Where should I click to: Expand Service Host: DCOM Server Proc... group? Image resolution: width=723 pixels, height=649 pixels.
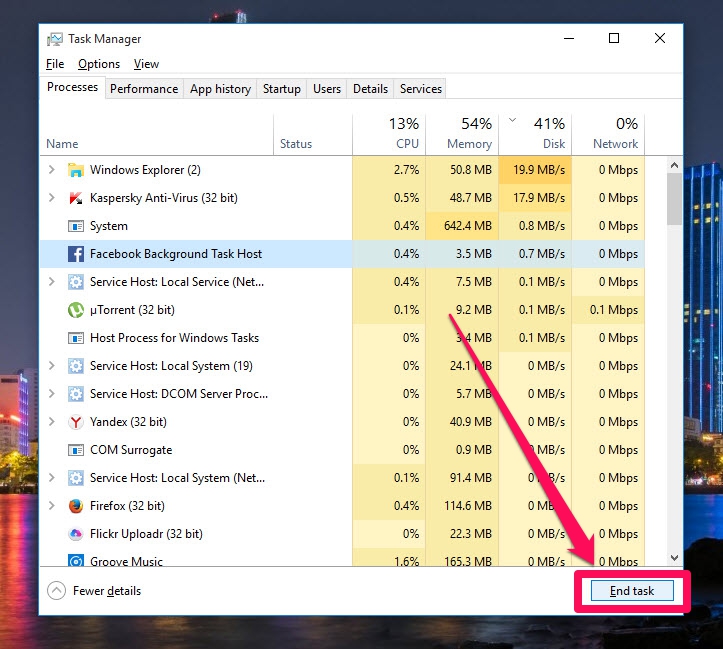coord(52,394)
